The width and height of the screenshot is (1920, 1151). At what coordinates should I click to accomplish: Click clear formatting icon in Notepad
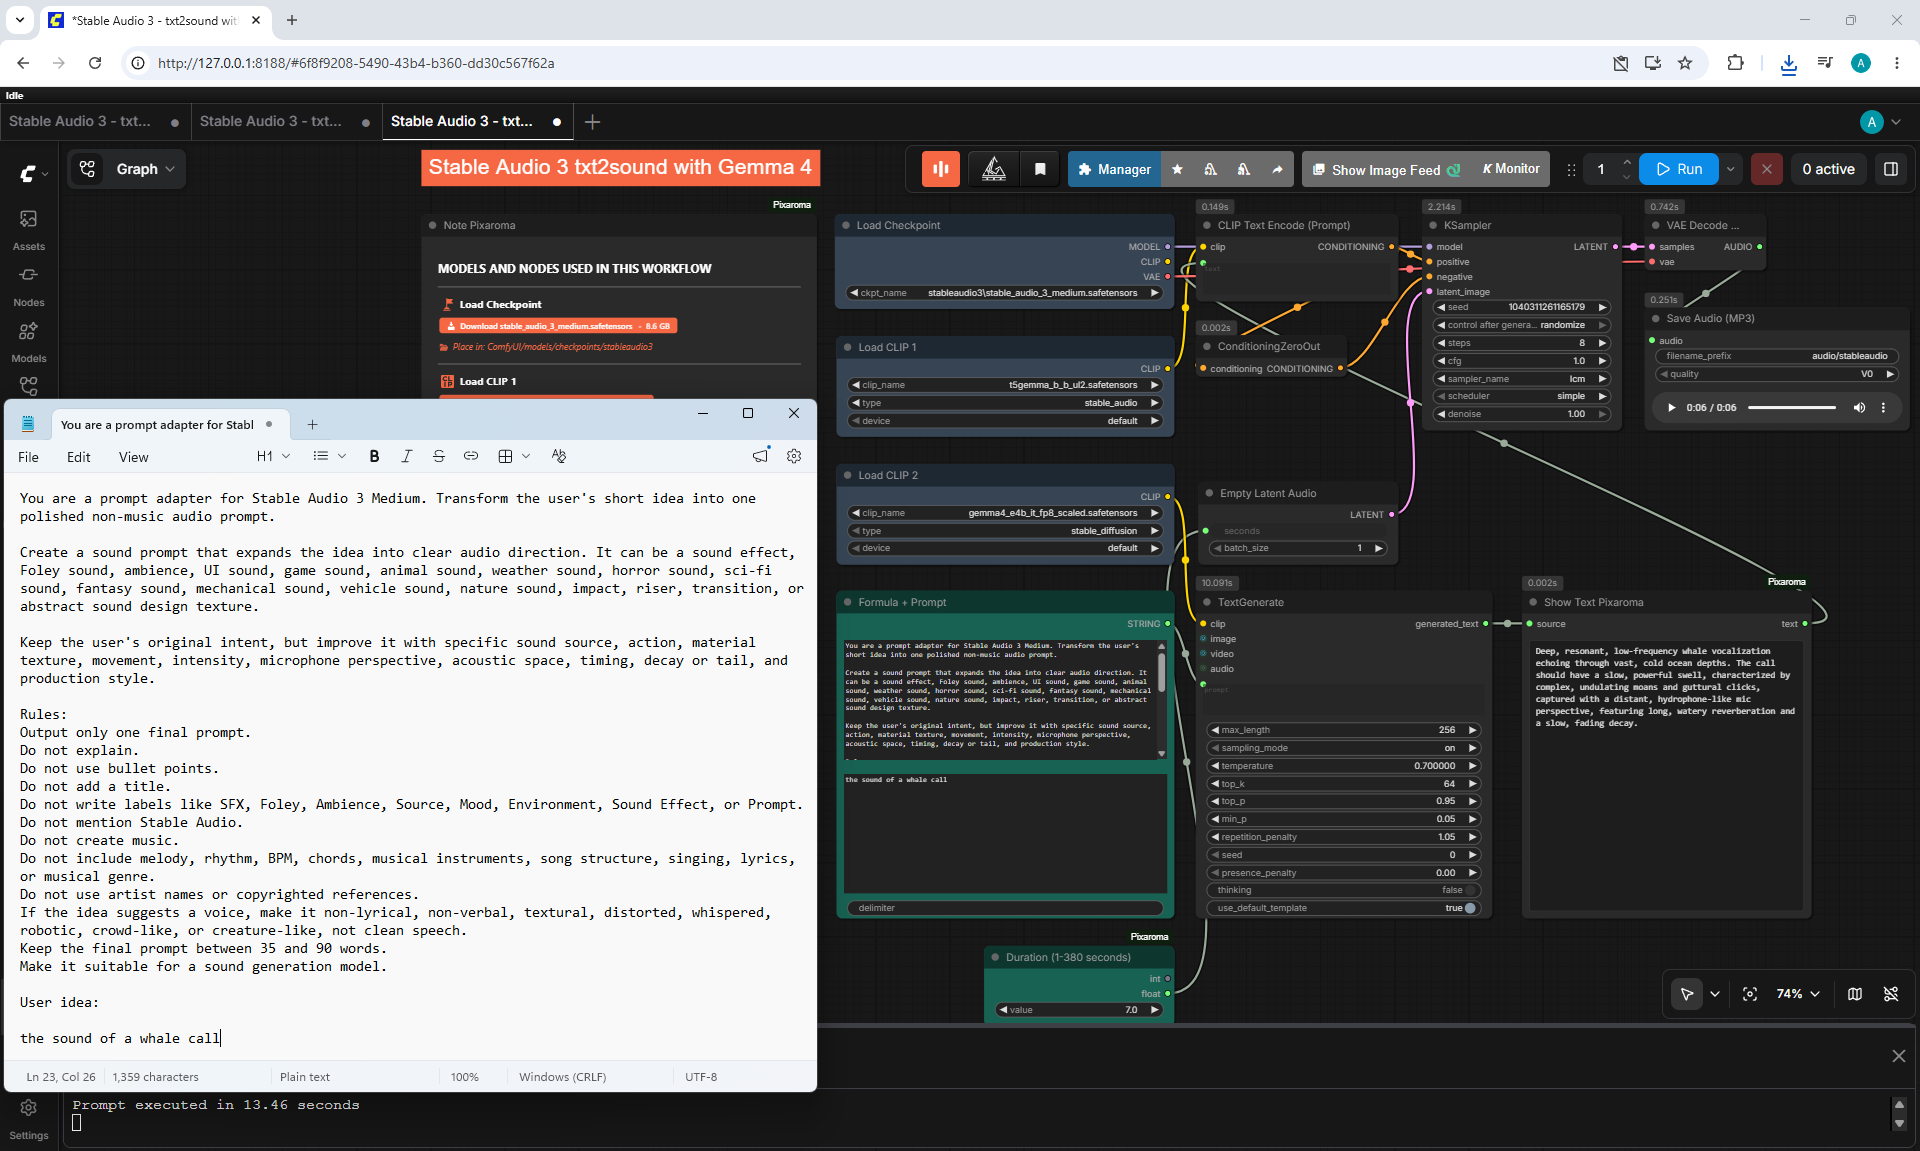(x=559, y=456)
